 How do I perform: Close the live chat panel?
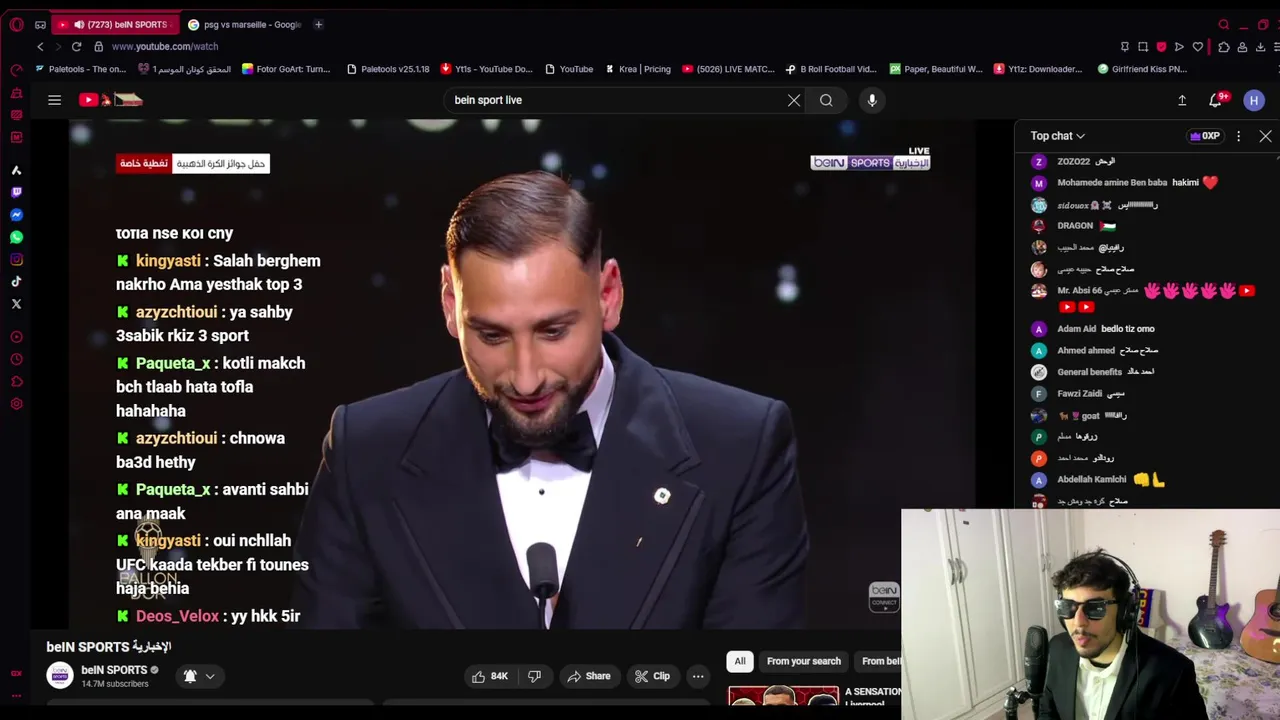tap(1265, 136)
